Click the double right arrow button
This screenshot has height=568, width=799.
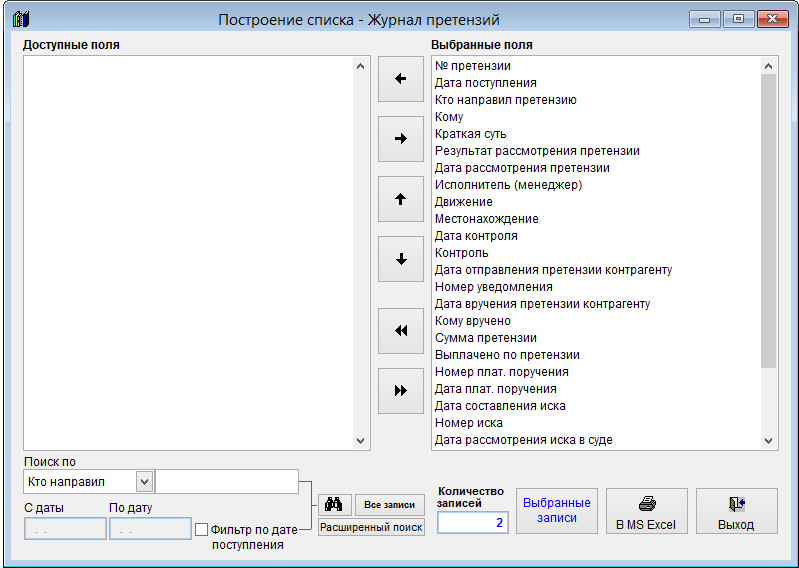coord(401,391)
